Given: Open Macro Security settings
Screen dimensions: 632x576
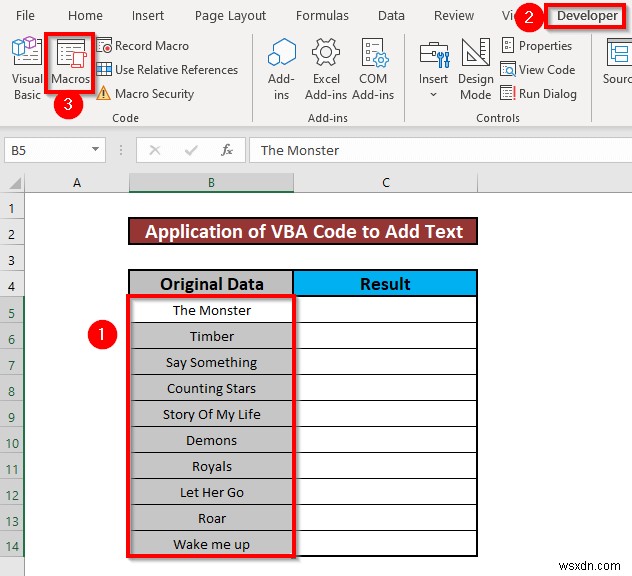Looking at the screenshot, I should [x=146, y=94].
